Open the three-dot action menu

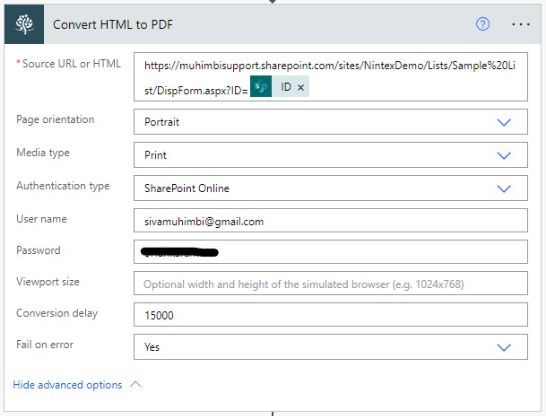pos(521,24)
